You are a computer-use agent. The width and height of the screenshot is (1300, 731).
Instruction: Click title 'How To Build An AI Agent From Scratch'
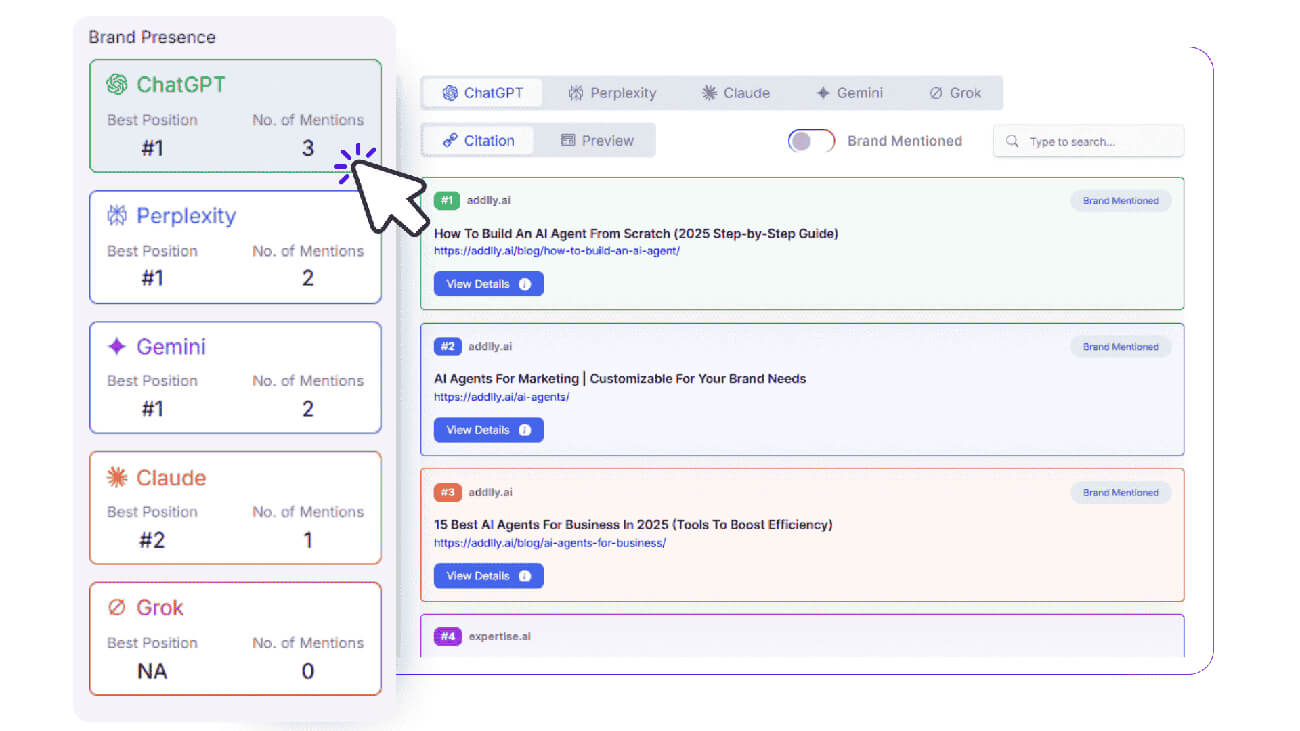coord(636,233)
